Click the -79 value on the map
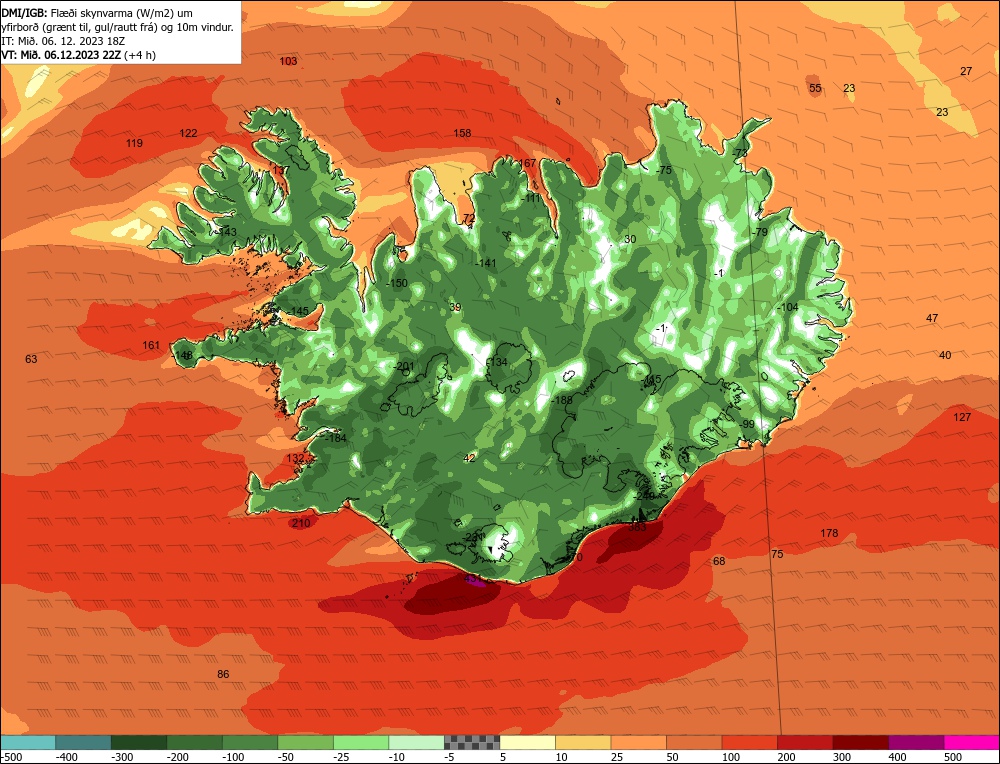Screen dimensions: 1000x764 pos(760,232)
